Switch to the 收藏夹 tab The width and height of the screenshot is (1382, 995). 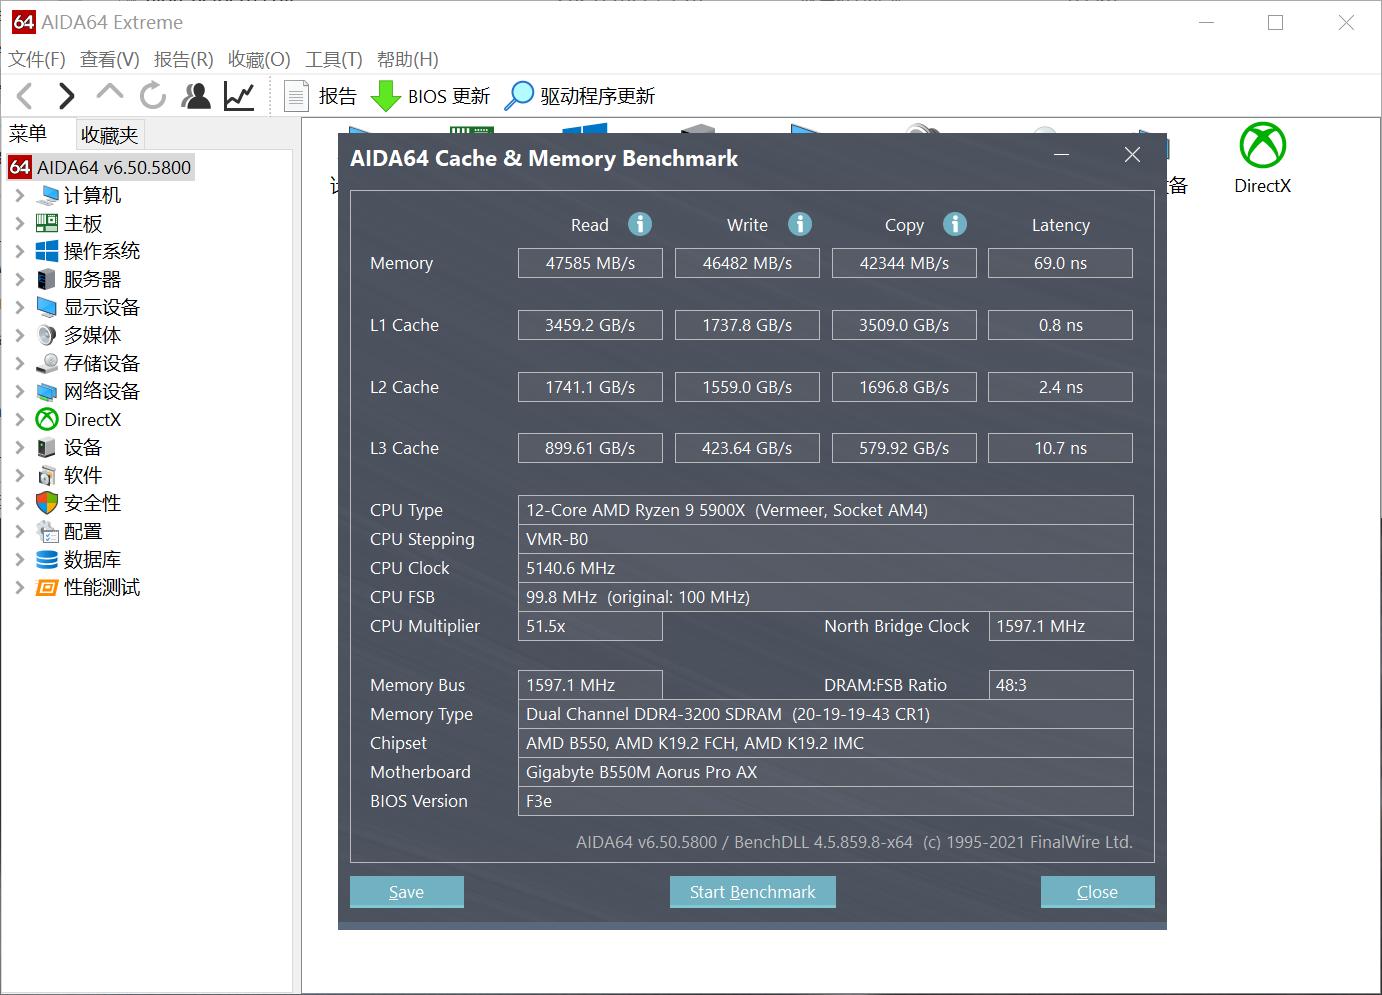click(x=109, y=135)
